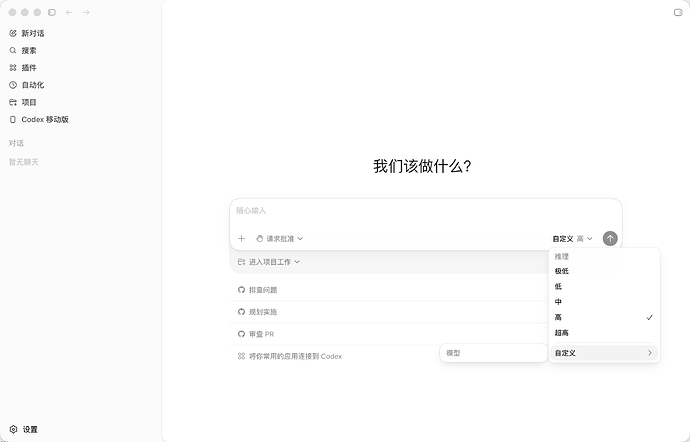The height and width of the screenshot is (442, 690).
Task: Open 项目 in the sidebar
Action: pyautogui.click(x=29, y=102)
